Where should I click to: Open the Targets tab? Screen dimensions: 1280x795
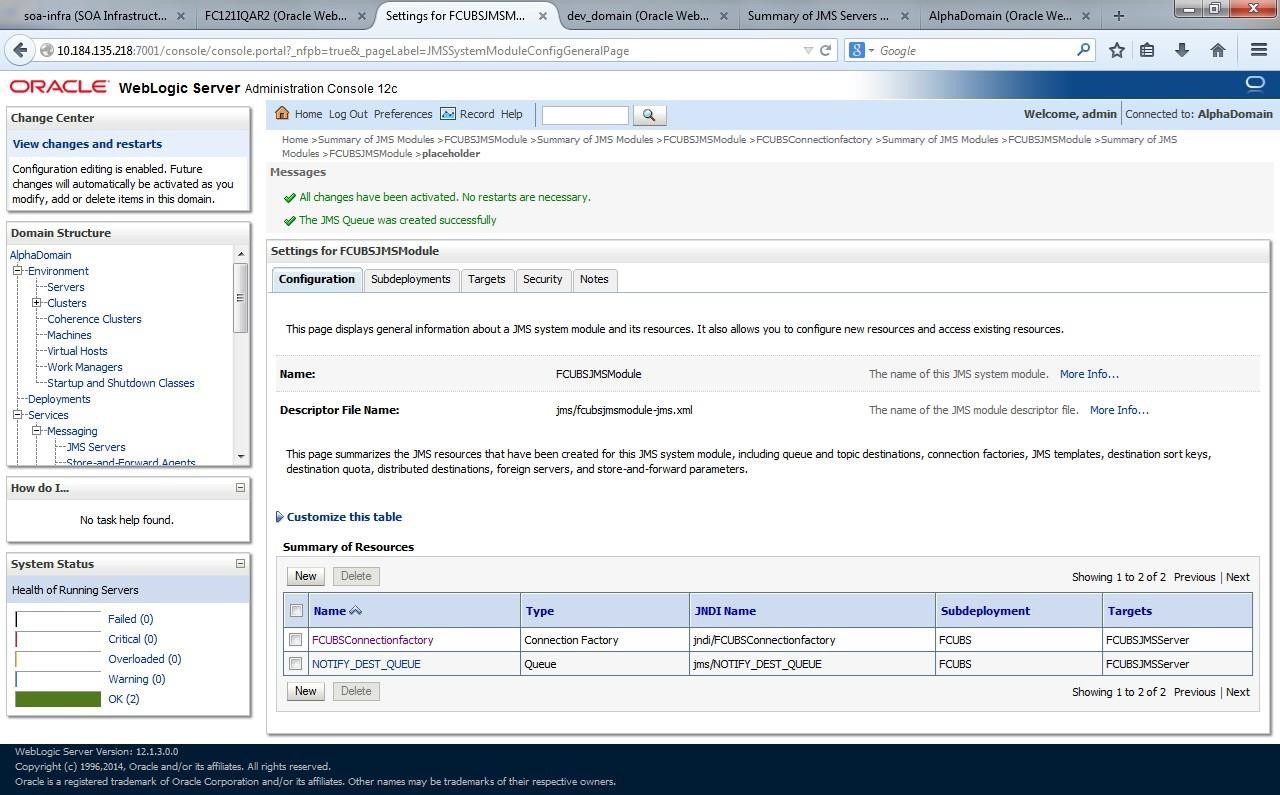pos(487,280)
